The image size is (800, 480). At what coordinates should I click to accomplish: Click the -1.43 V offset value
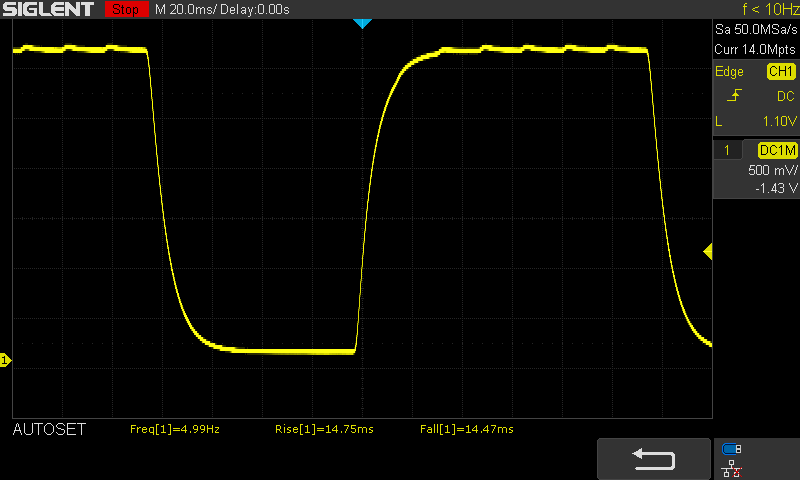coord(776,189)
